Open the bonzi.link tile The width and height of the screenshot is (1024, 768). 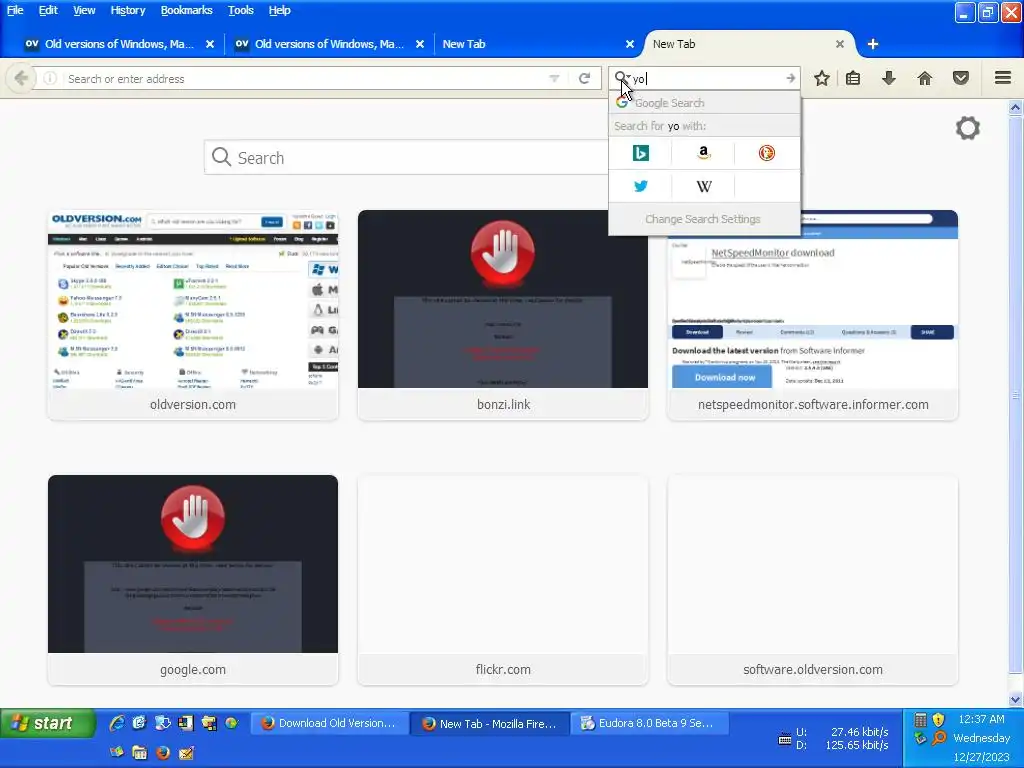click(x=503, y=315)
